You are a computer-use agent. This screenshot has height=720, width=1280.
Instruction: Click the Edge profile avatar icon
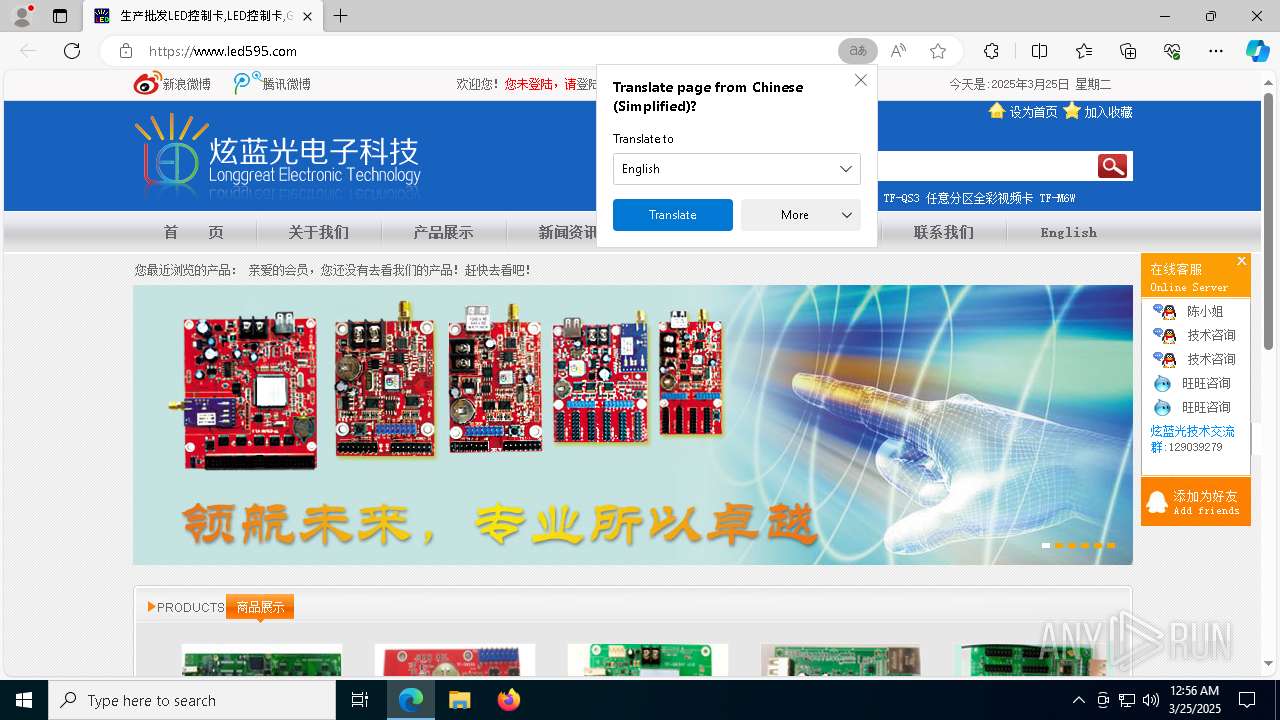click(x=21, y=16)
